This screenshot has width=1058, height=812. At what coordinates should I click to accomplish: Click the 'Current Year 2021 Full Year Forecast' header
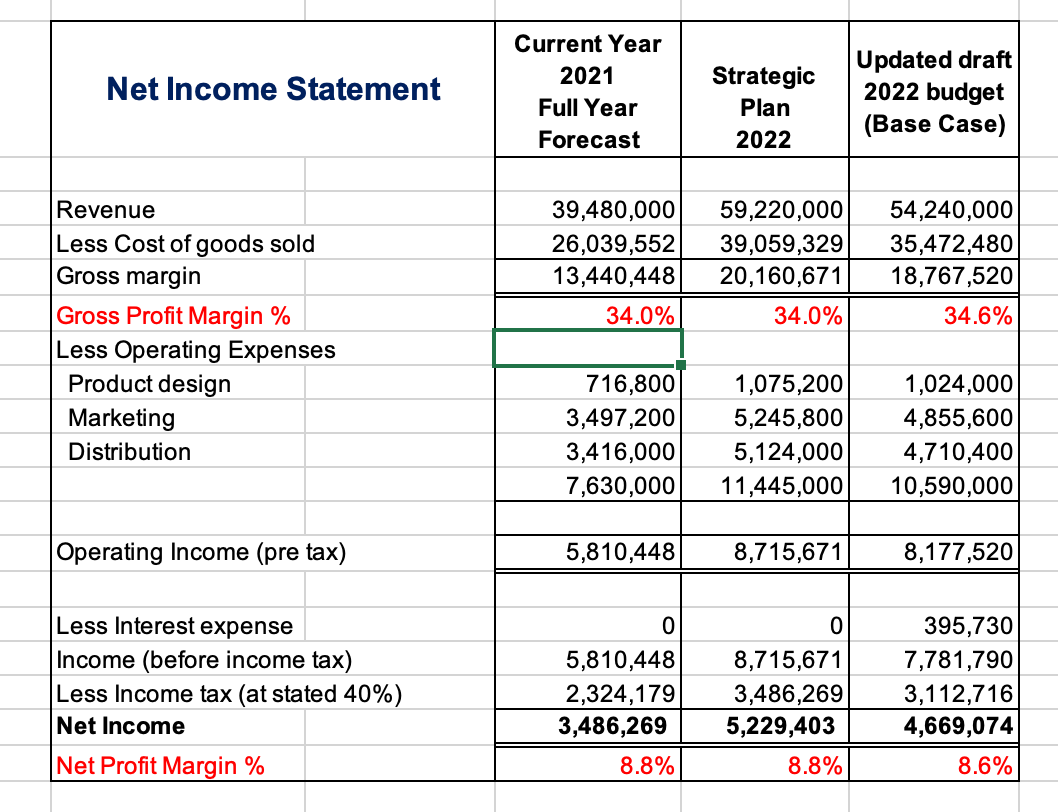click(x=588, y=91)
